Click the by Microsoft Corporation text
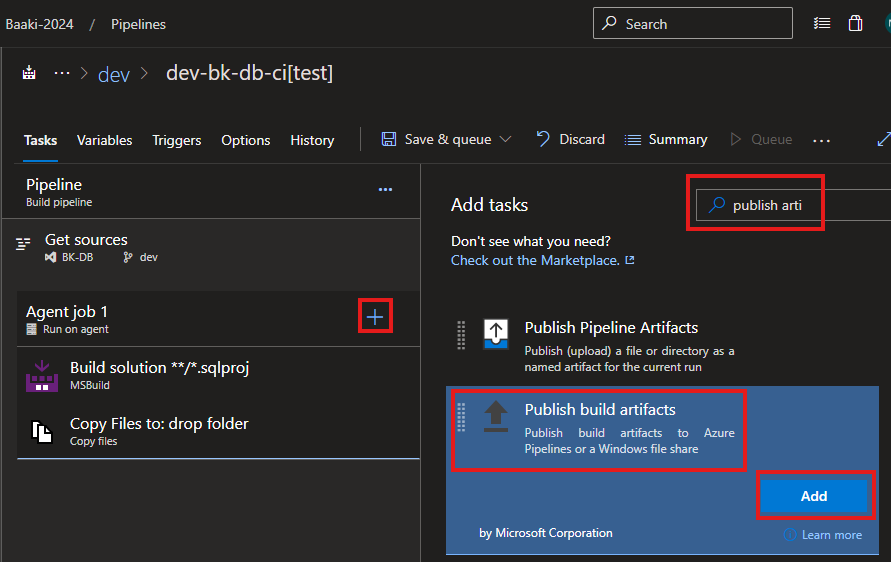891x562 pixels. point(546,533)
